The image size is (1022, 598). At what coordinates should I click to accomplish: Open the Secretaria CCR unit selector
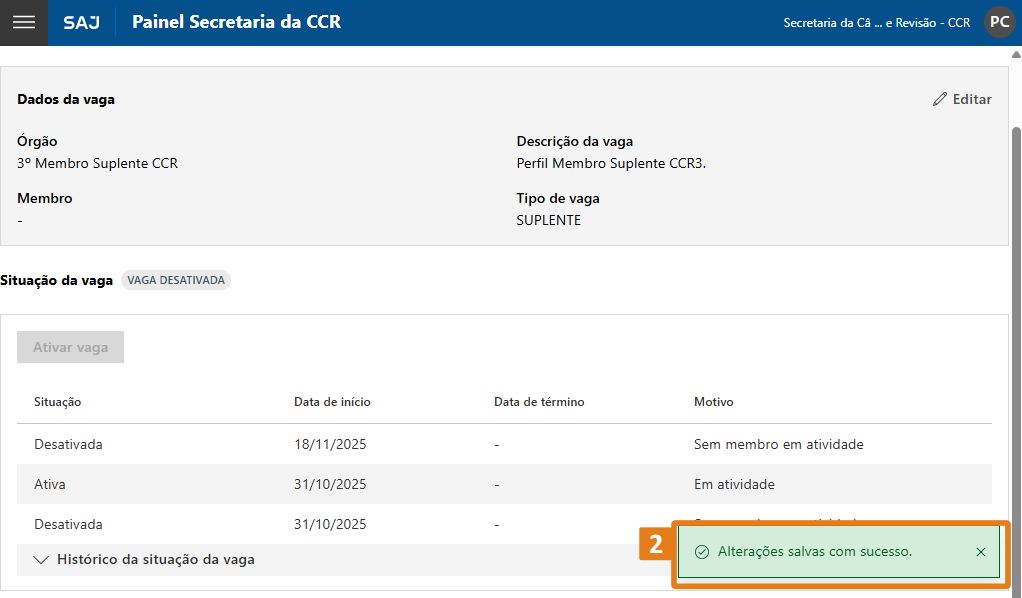click(x=876, y=22)
